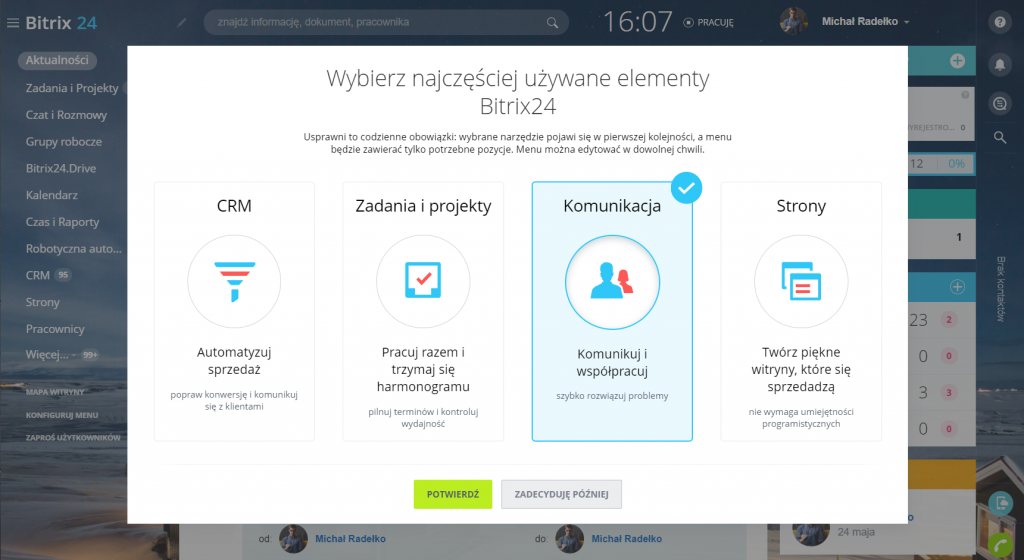Expand the Więcej... menu section
Viewport: 1024px width, 560px height.
click(48, 354)
